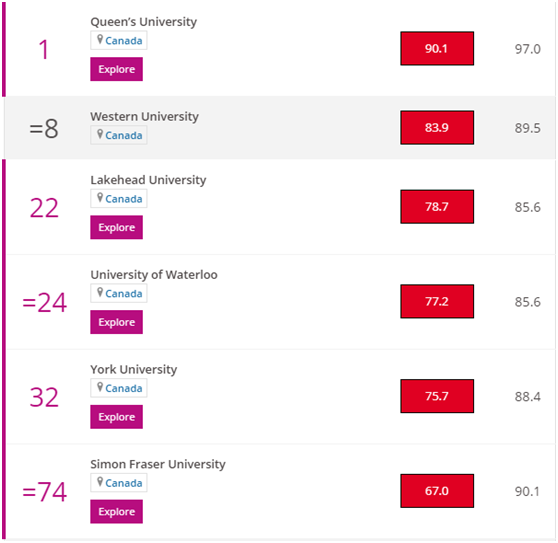Select the red 83.9 score box
Viewport: 558px width, 543px height.
[x=437, y=127]
